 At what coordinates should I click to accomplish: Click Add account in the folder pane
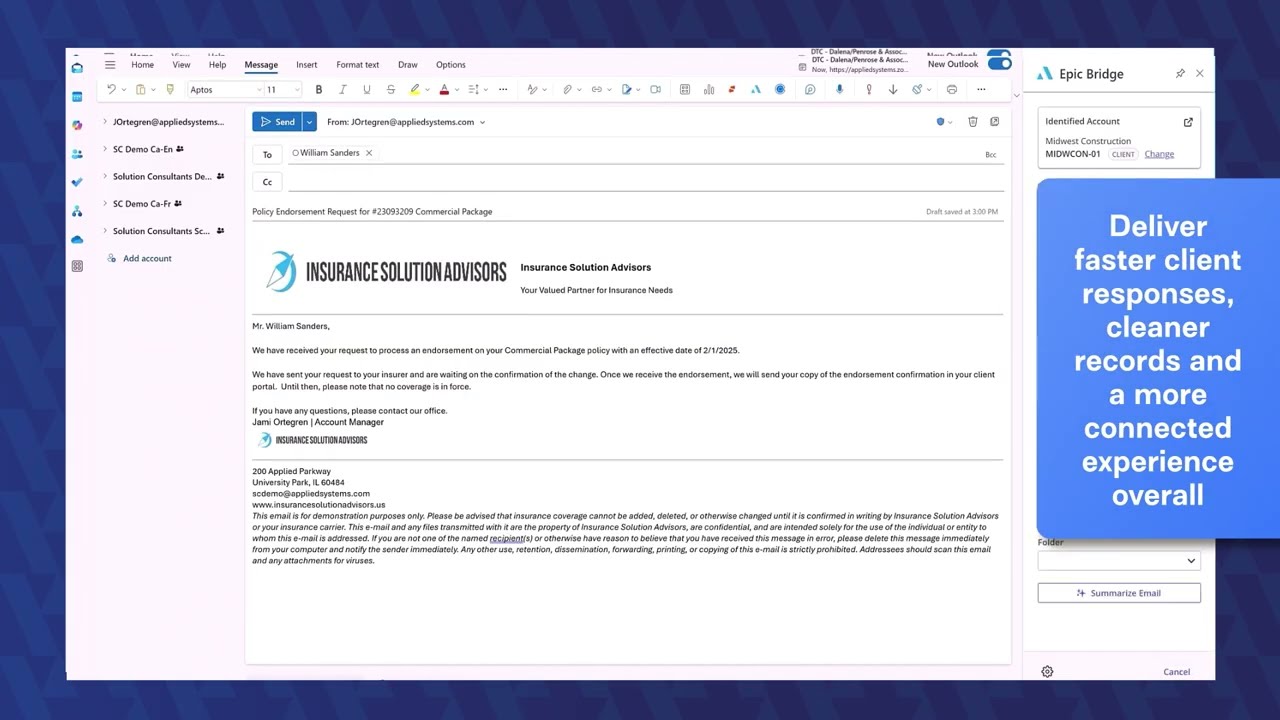click(147, 258)
